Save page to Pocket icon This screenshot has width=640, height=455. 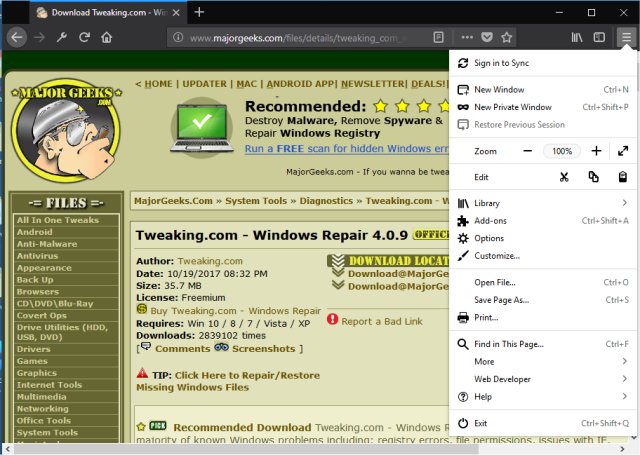pos(487,38)
